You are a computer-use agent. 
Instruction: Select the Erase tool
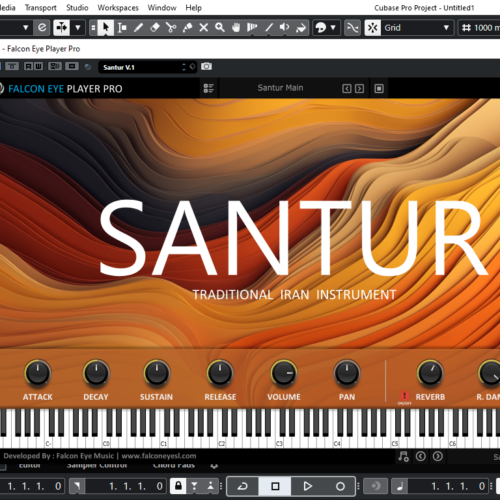[x=155, y=28]
